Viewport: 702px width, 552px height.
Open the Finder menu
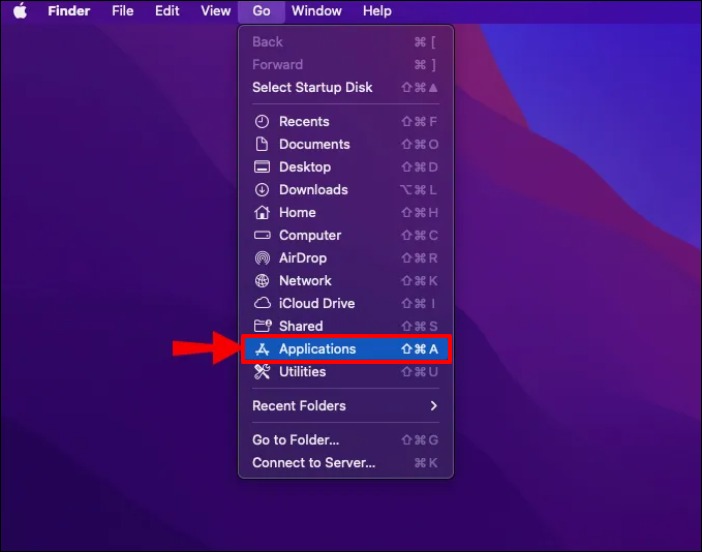point(69,11)
